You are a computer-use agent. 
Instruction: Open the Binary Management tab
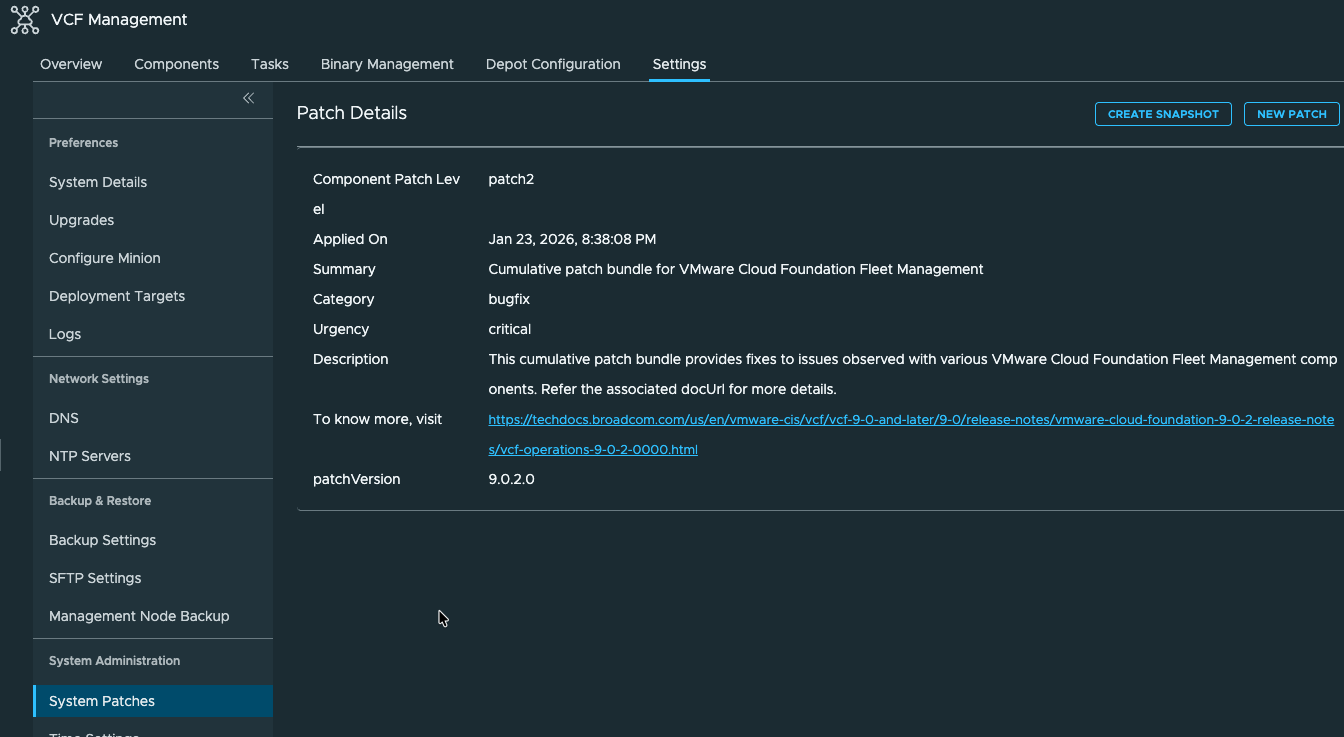[x=387, y=64]
